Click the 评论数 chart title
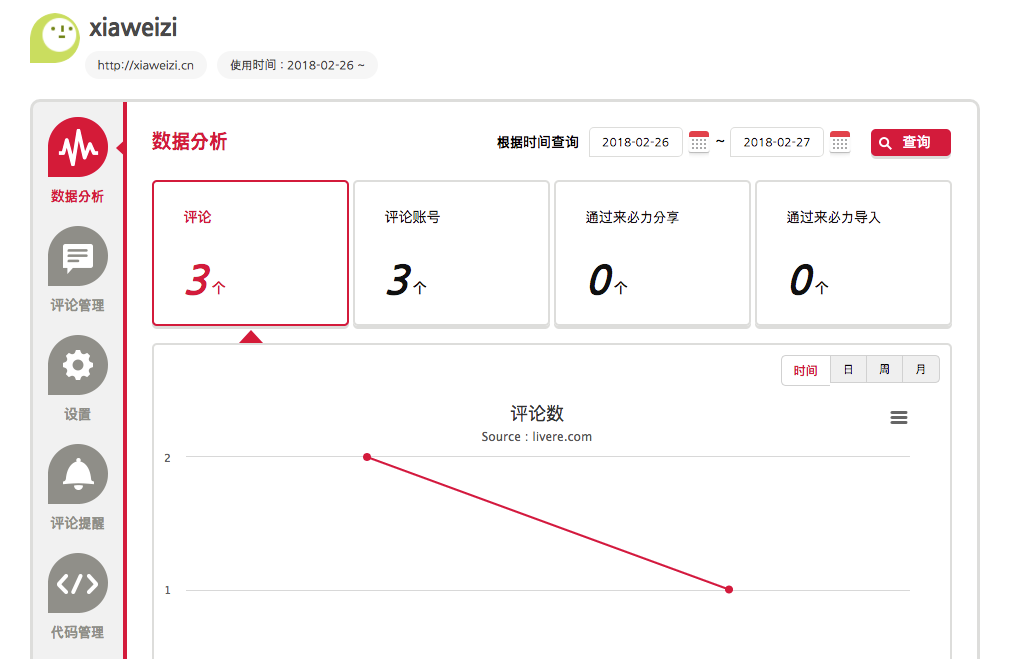The height and width of the screenshot is (659, 1012). (537, 413)
